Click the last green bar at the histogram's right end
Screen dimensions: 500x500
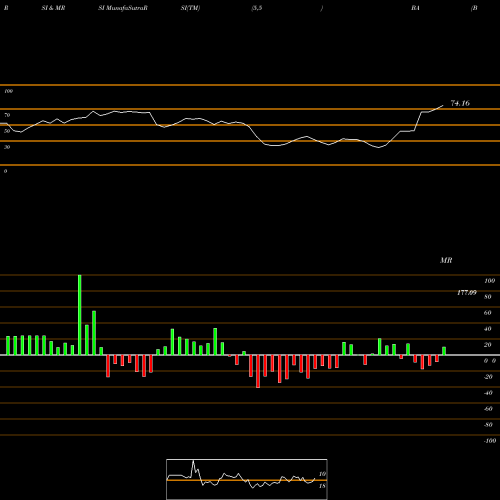[444, 351]
